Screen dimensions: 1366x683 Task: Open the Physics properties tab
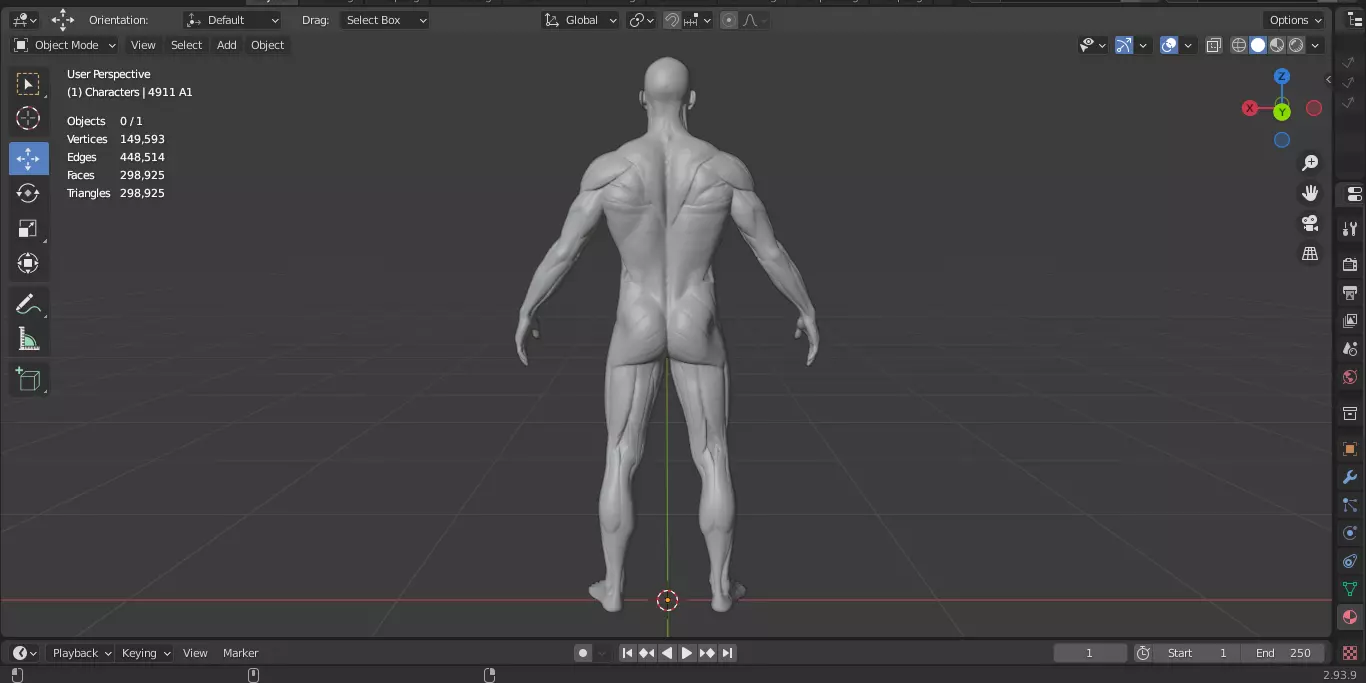1350,533
